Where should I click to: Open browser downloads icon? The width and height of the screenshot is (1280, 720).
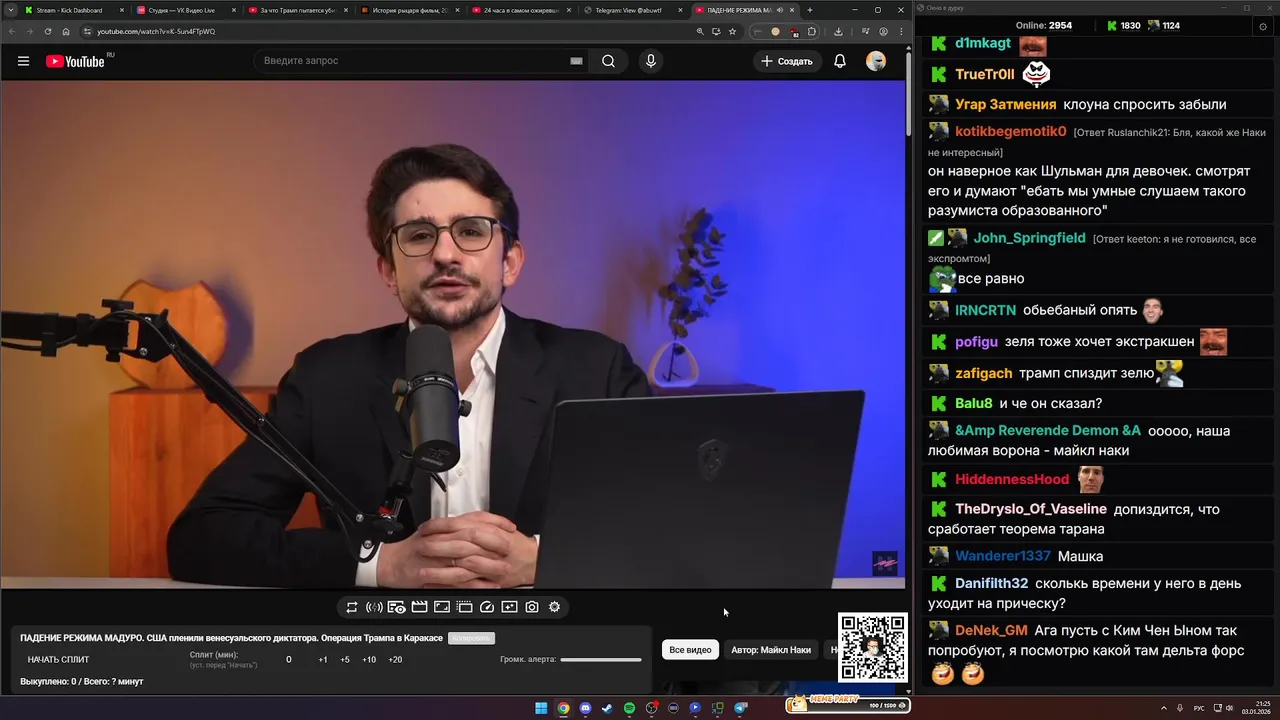pos(838,31)
